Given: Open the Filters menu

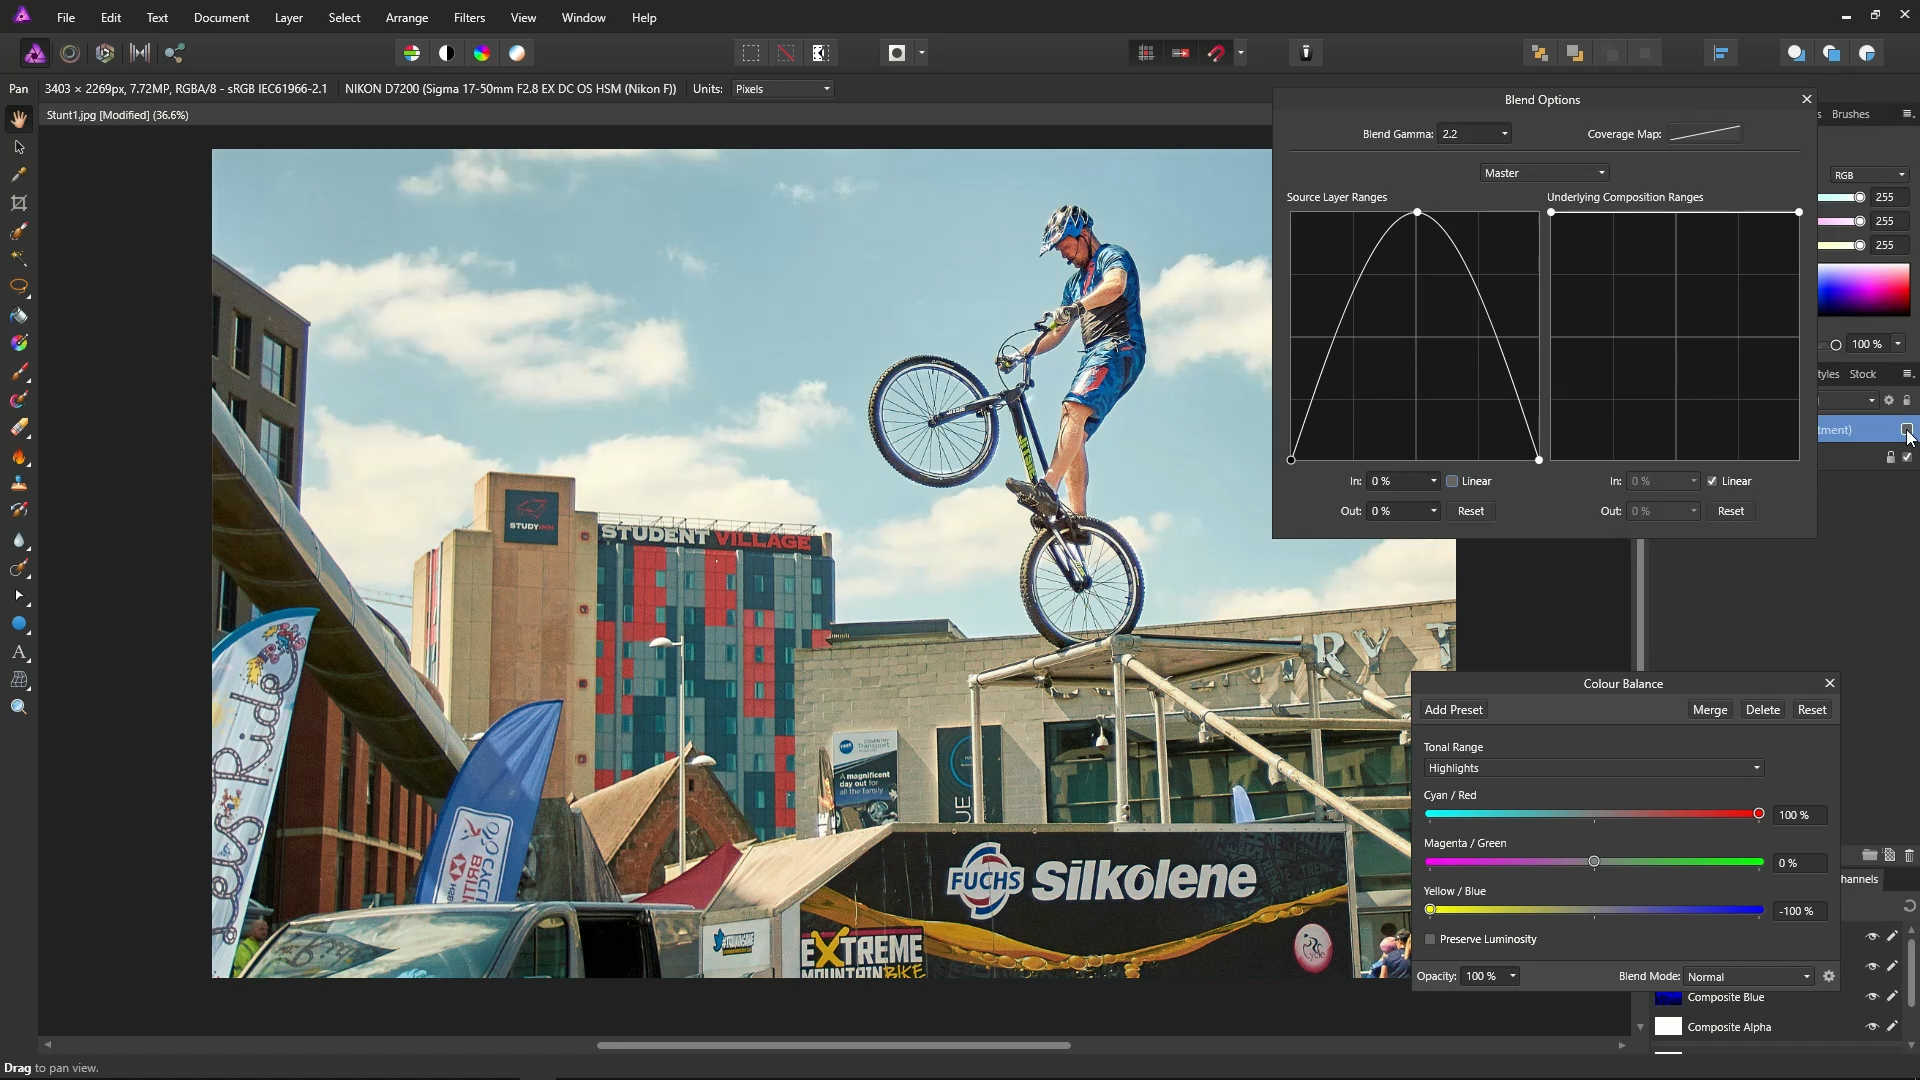Looking at the screenshot, I should pyautogui.click(x=469, y=18).
